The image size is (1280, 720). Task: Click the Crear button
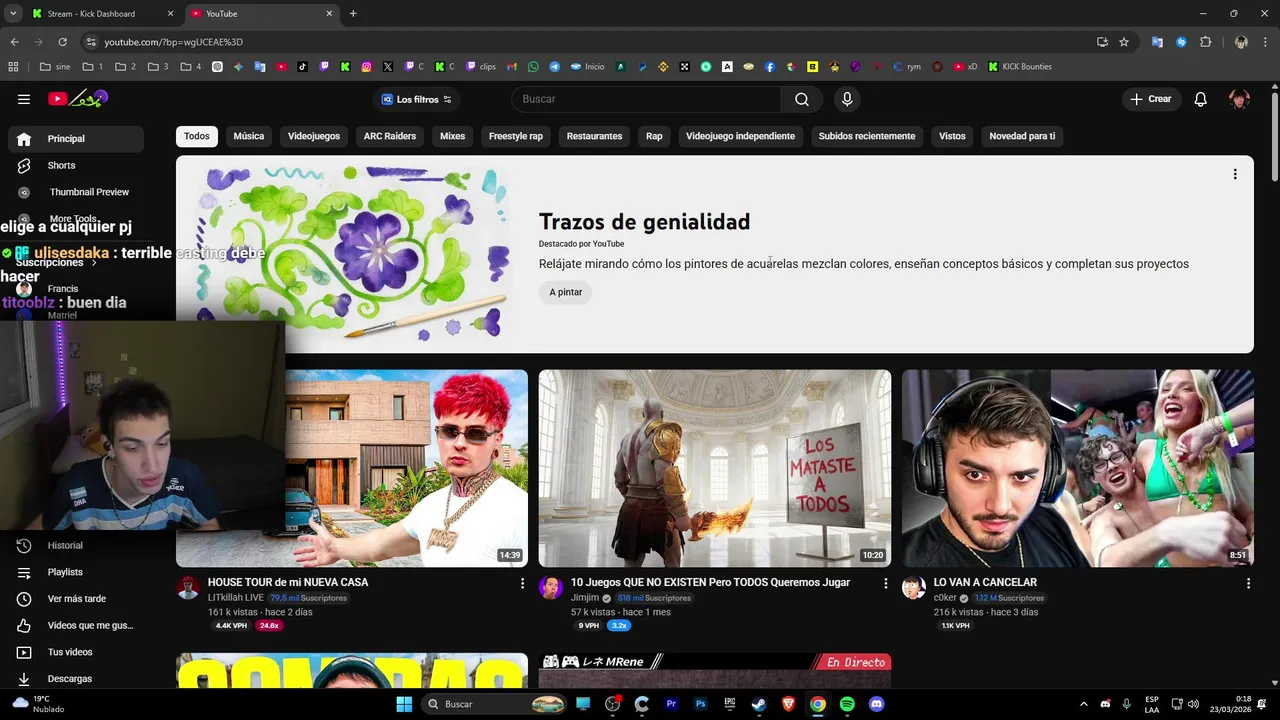pos(1151,99)
